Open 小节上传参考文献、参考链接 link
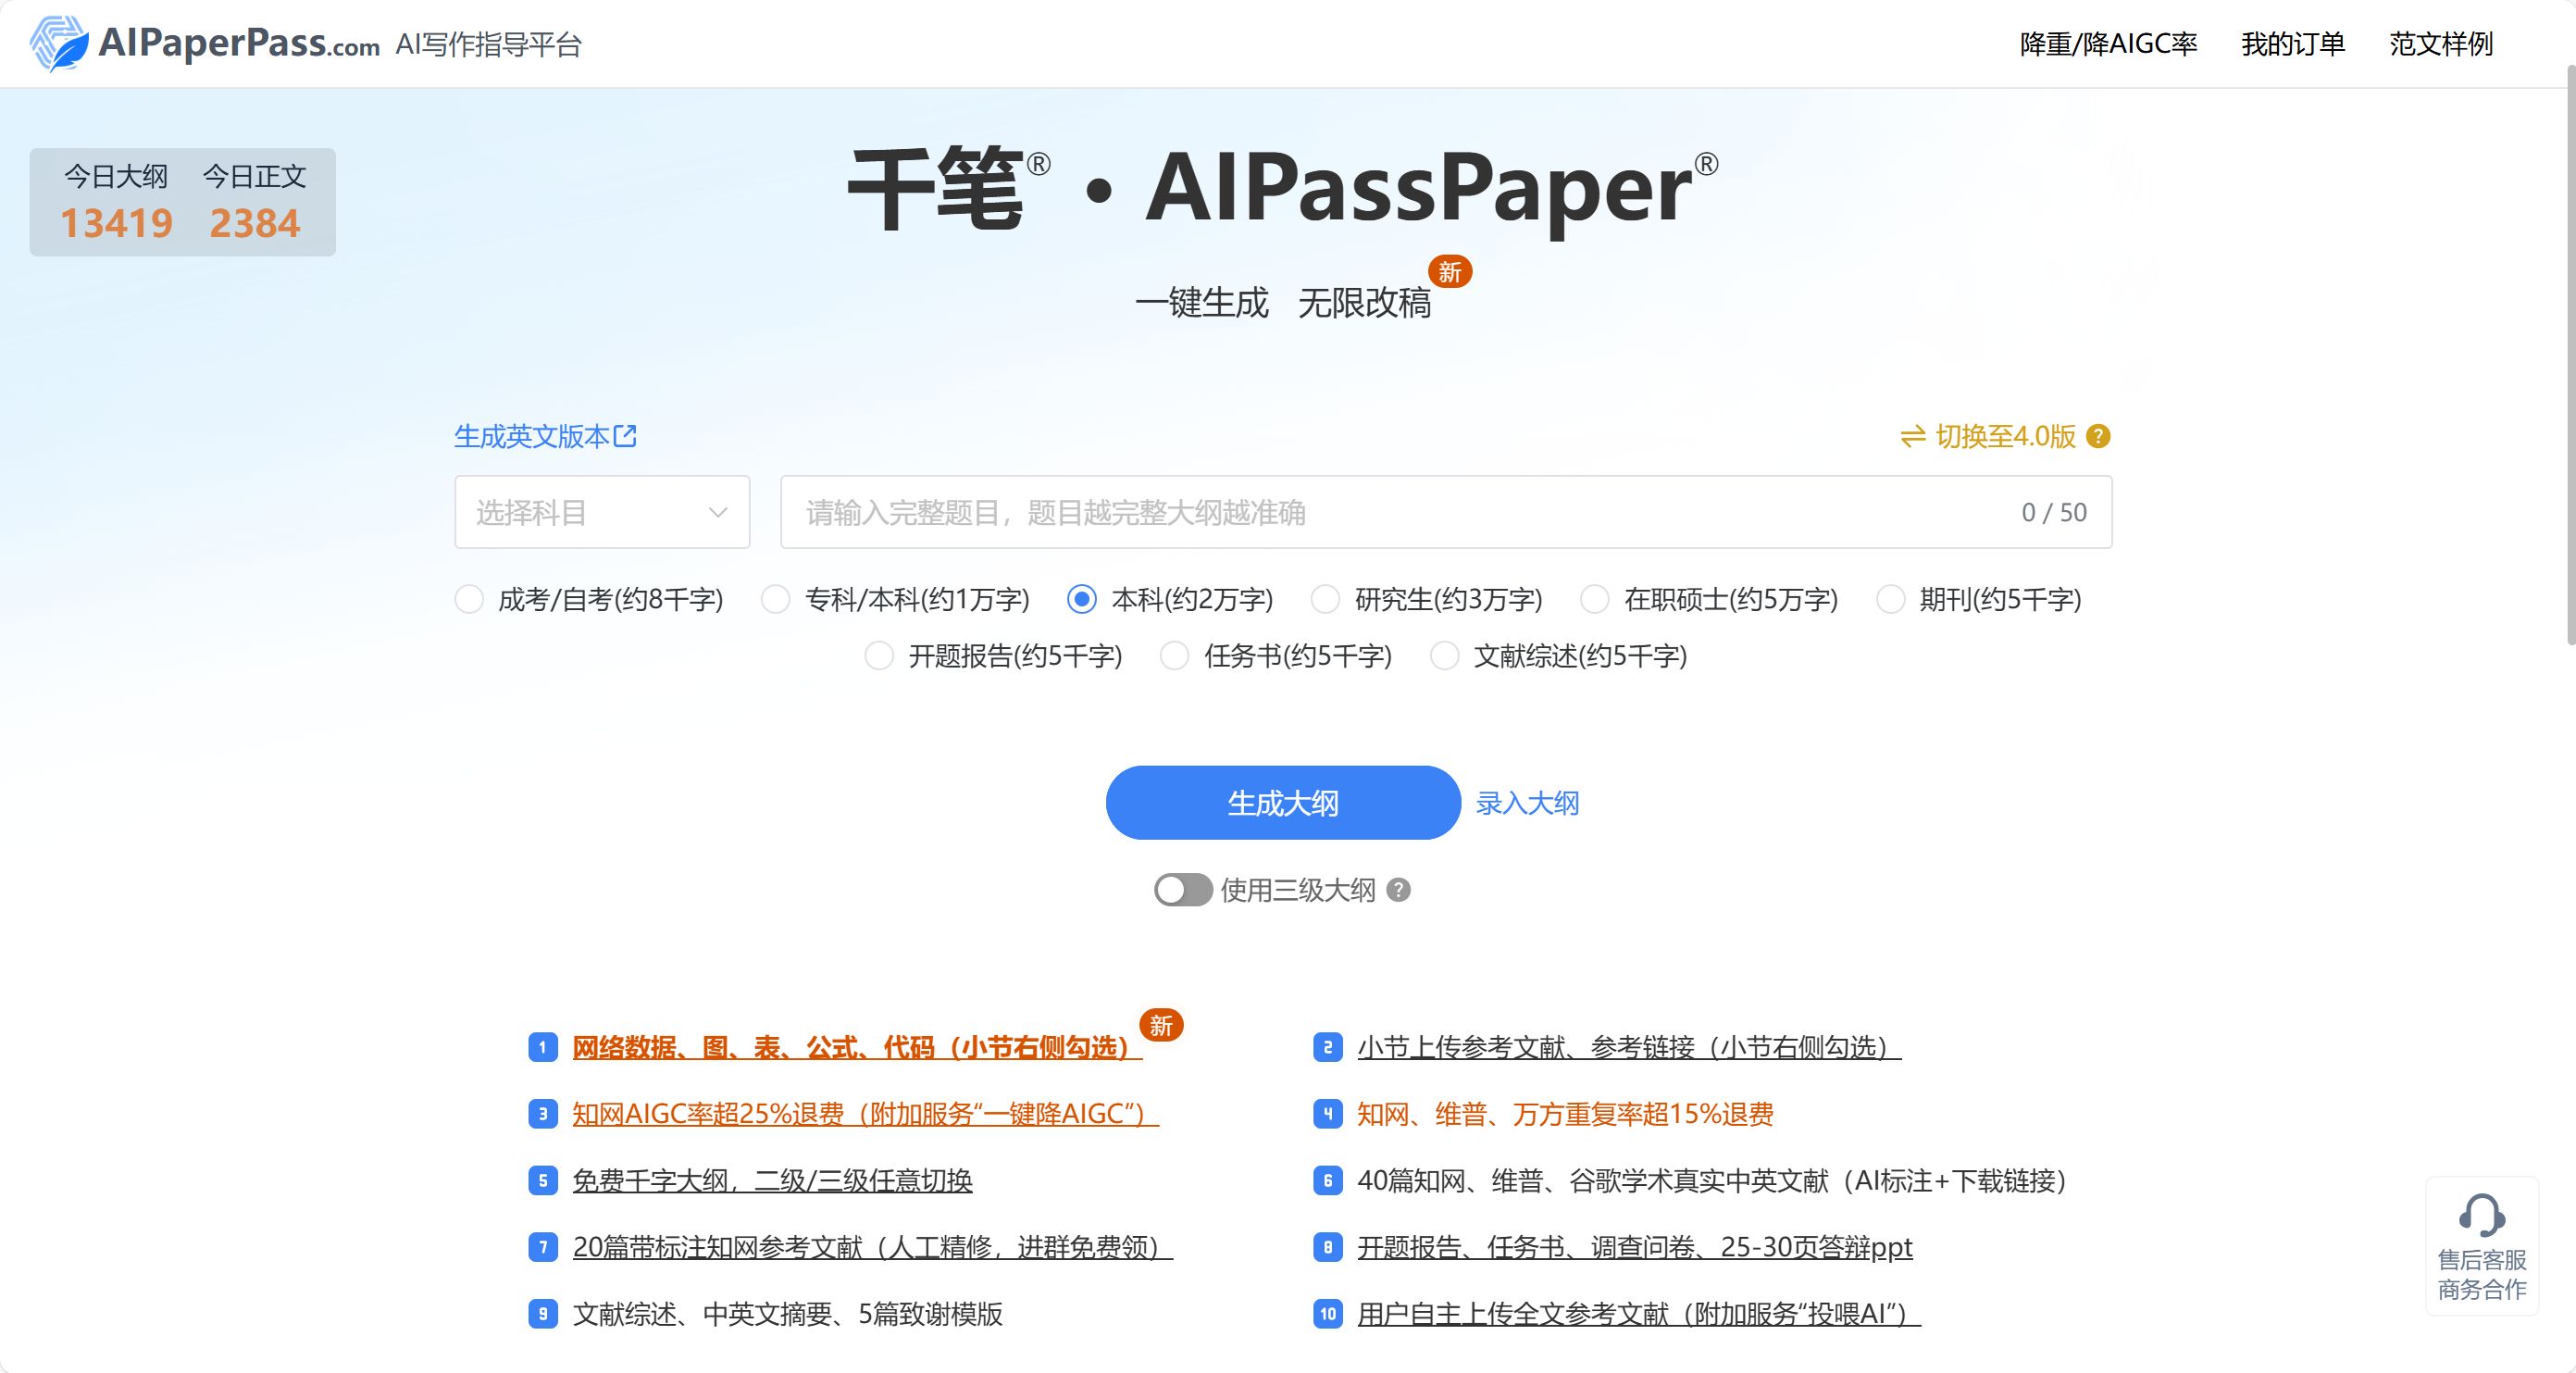 coord(1629,1047)
